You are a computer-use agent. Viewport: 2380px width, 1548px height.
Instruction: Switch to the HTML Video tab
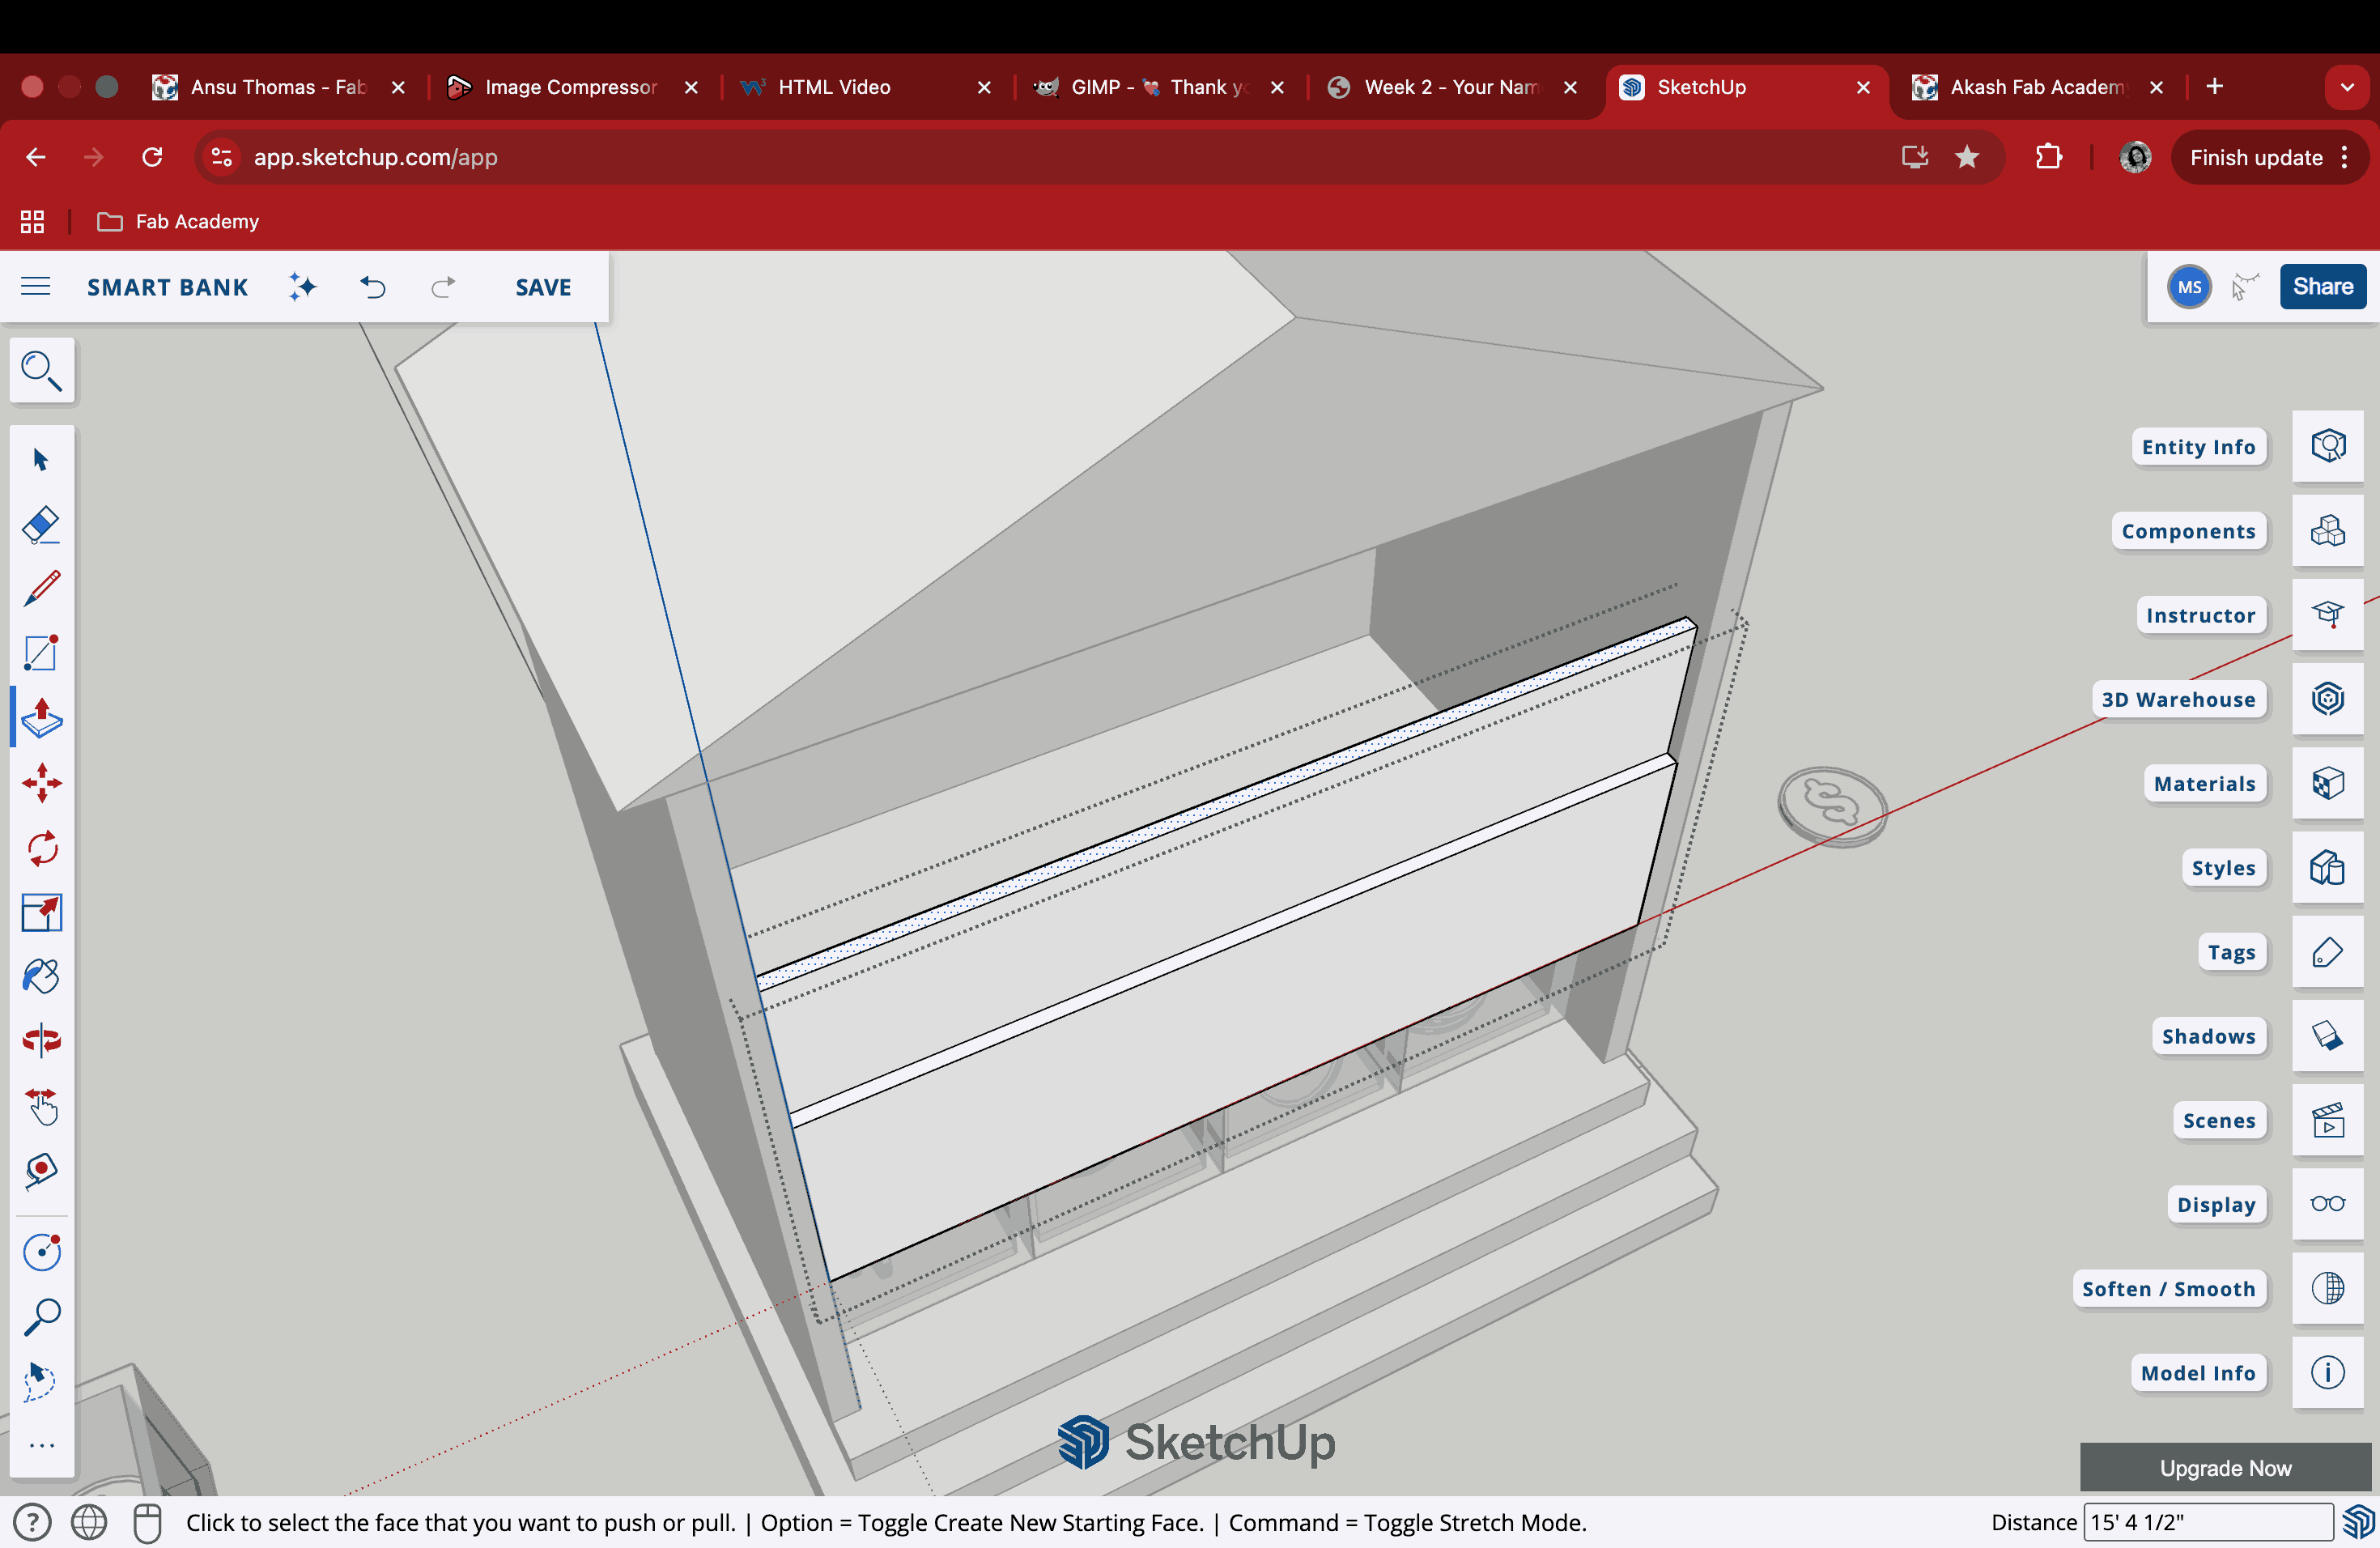[x=833, y=87]
